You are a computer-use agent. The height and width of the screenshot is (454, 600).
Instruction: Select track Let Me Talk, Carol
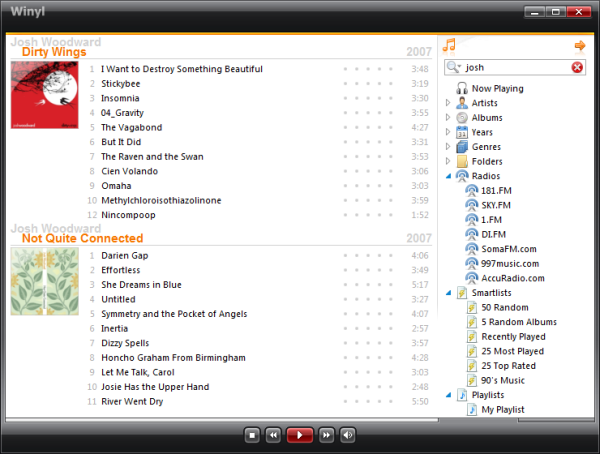point(138,372)
